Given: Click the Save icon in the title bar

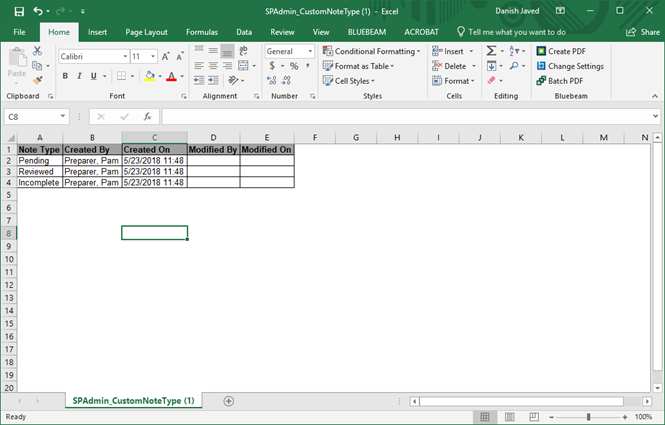Looking at the screenshot, I should tap(13, 11).
